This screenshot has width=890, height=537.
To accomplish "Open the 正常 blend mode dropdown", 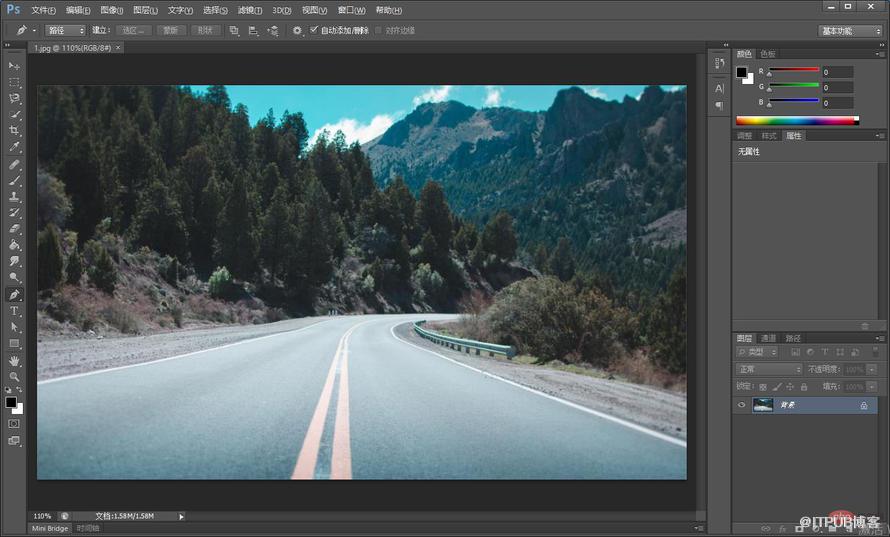I will pos(769,370).
